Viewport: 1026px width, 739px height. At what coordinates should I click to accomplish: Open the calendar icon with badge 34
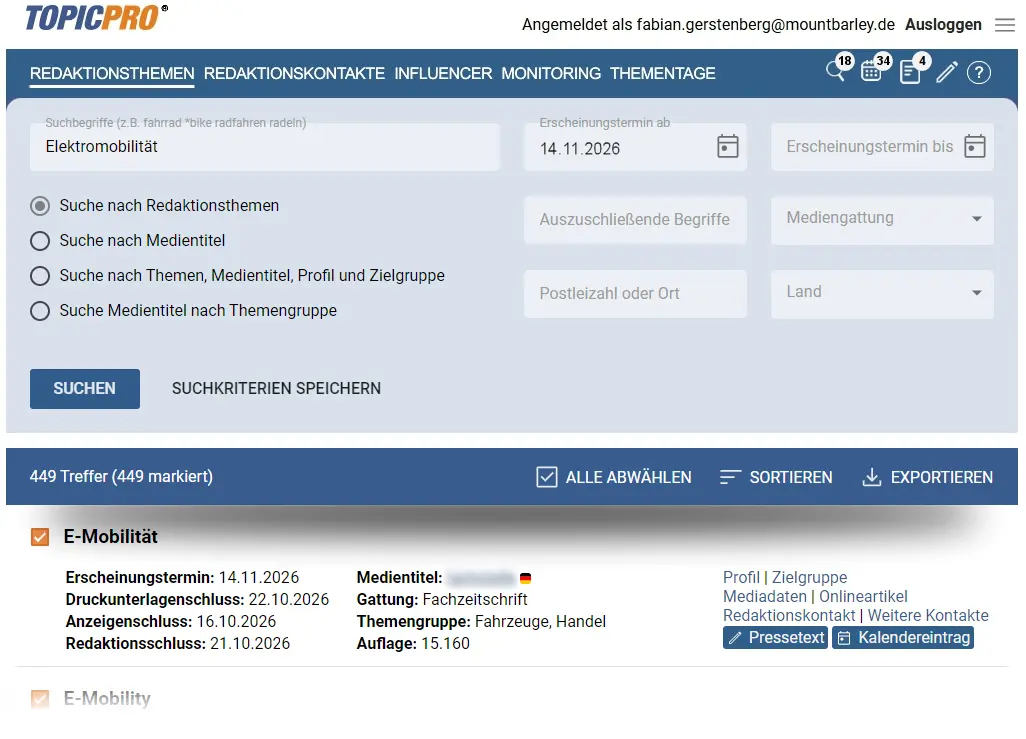pyautogui.click(x=871, y=72)
